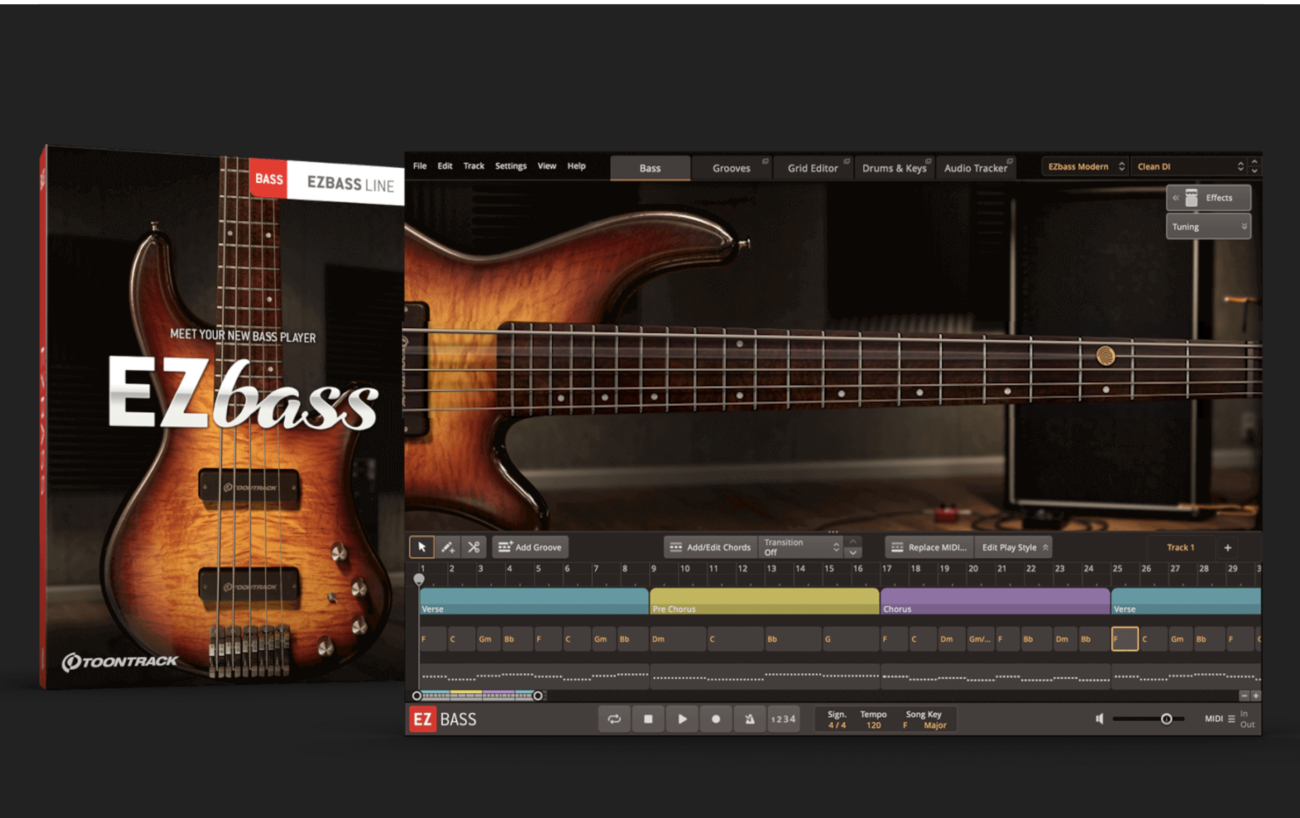The width and height of the screenshot is (1300, 818).
Task: Open the File menu
Action: [420, 166]
